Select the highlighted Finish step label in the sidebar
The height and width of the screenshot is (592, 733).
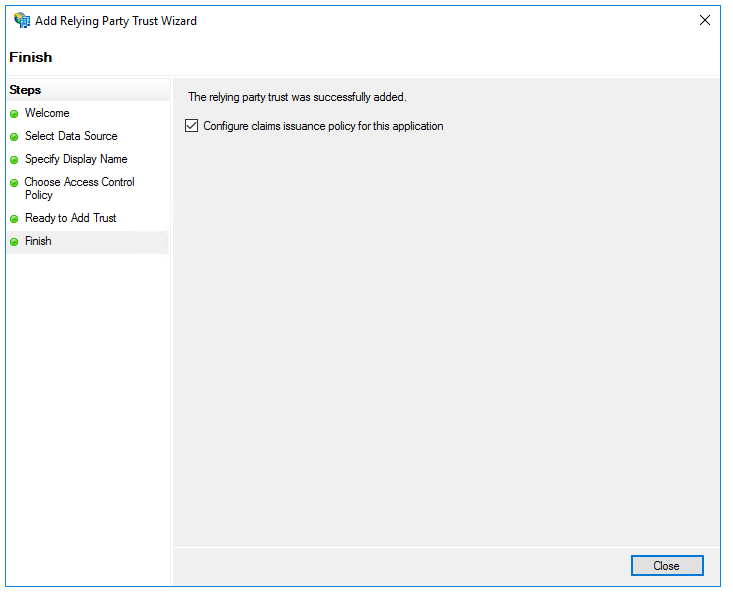click(x=38, y=241)
